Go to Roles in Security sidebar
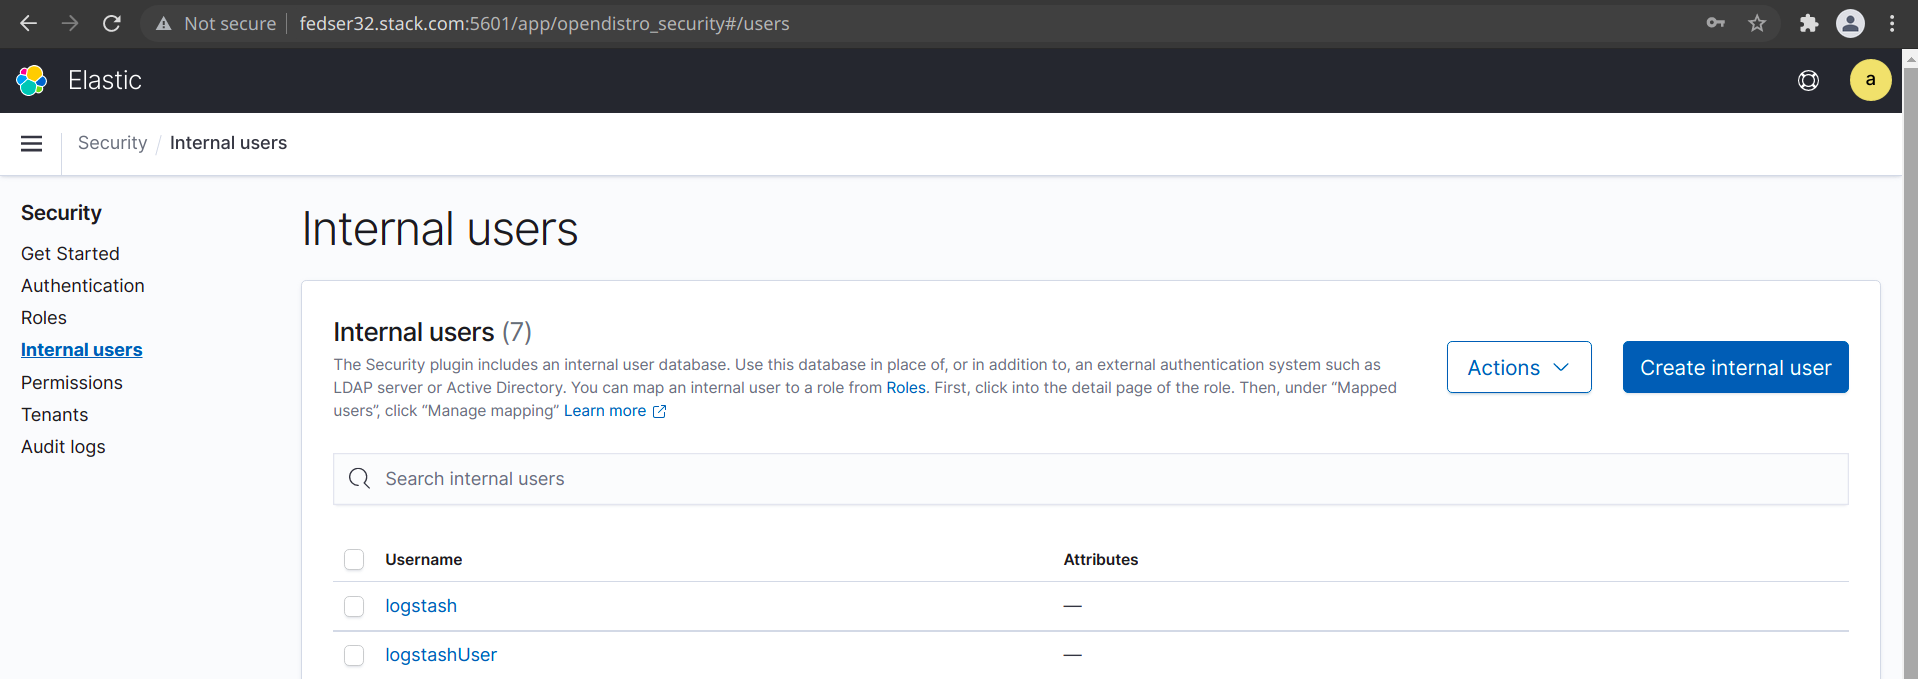This screenshot has height=679, width=1918. (x=44, y=318)
